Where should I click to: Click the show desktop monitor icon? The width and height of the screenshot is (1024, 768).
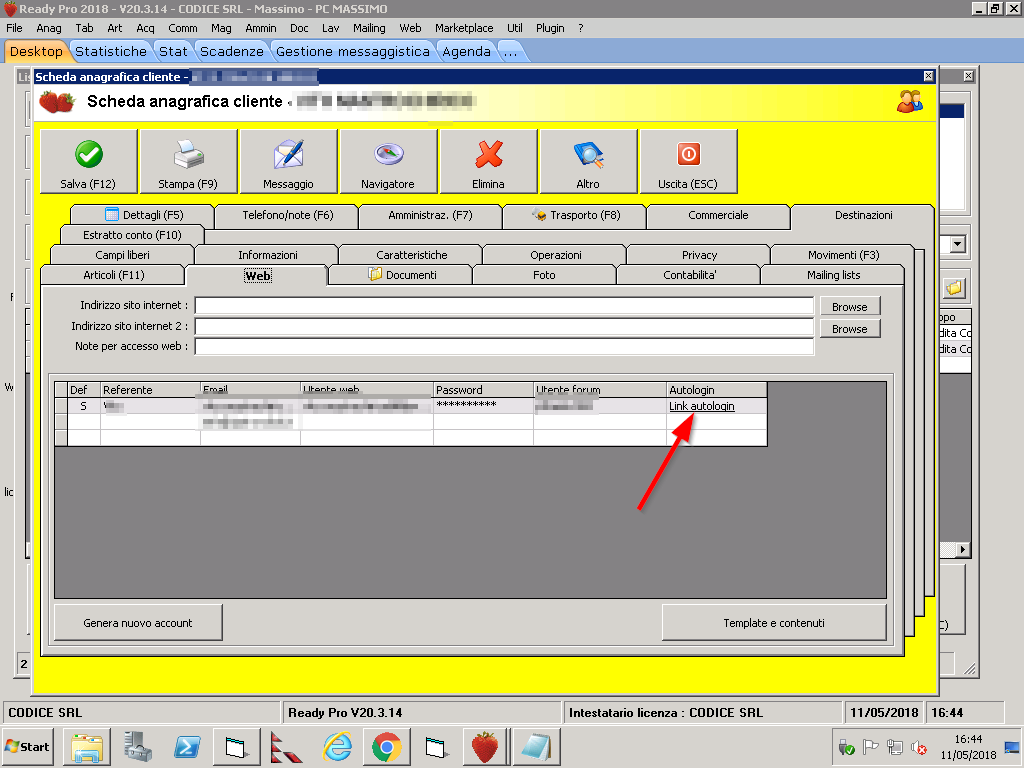[x=1012, y=747]
